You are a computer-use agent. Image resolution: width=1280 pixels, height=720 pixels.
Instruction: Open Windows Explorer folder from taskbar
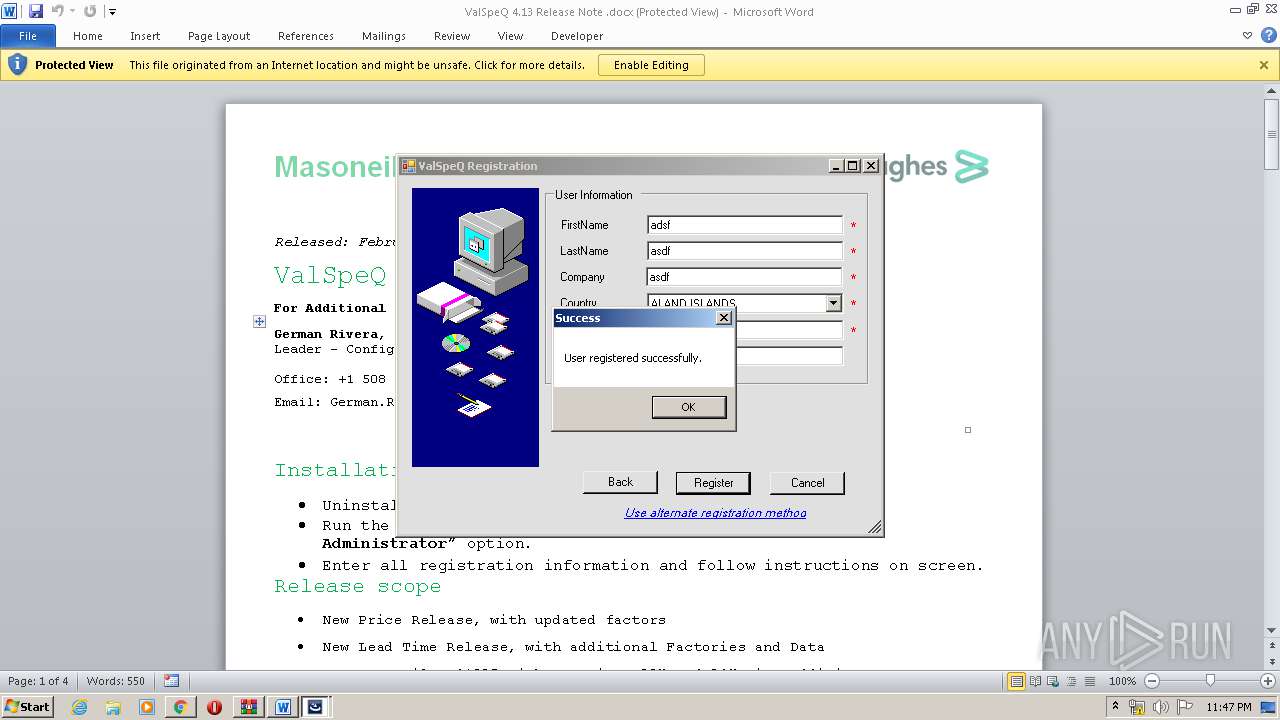113,707
